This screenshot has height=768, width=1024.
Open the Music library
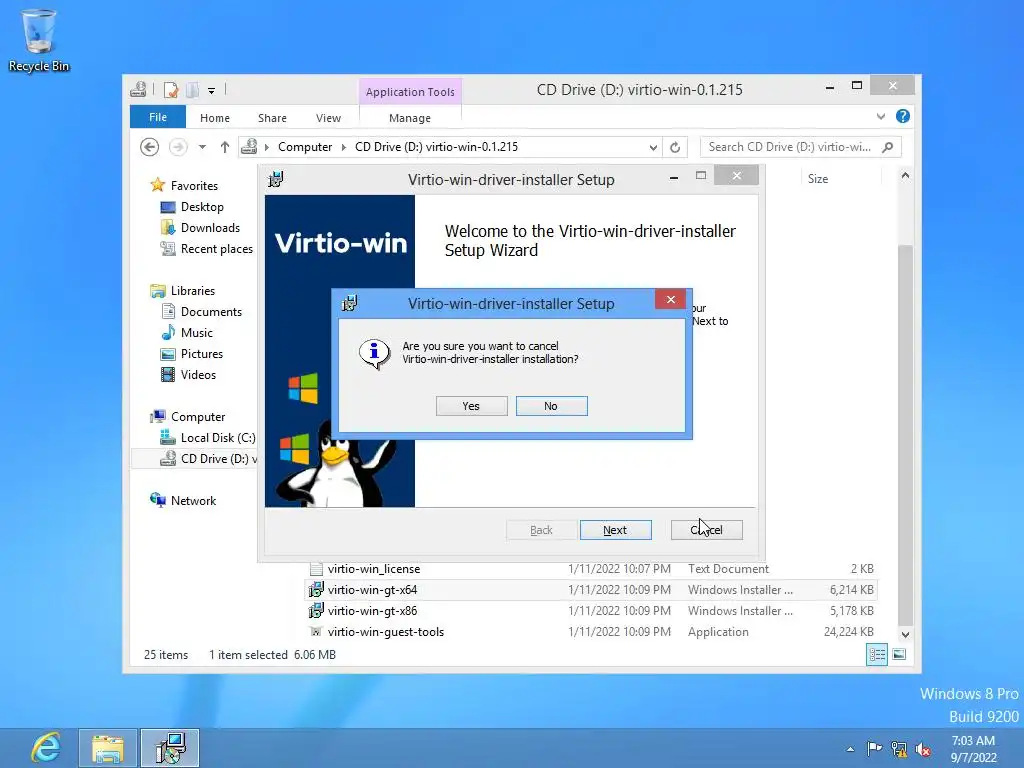pos(197,332)
